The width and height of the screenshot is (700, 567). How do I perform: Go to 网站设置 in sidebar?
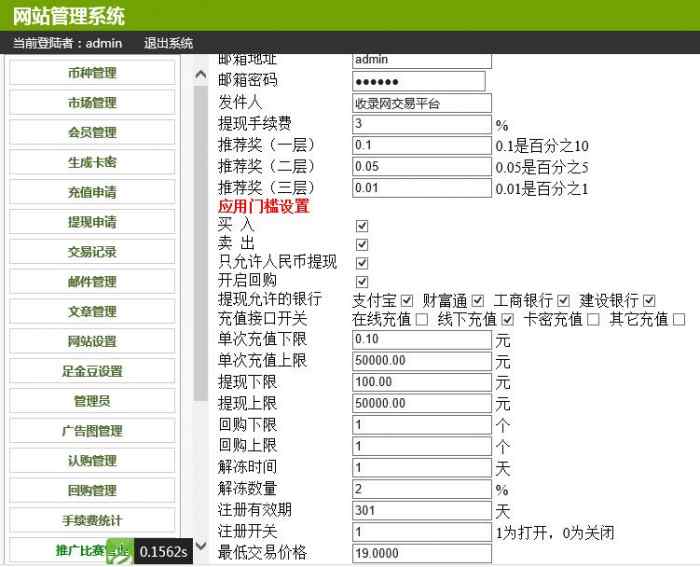(x=92, y=341)
